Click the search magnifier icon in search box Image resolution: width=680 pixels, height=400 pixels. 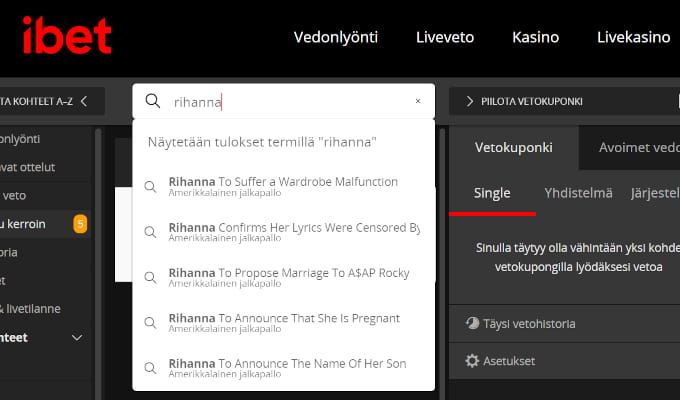(x=153, y=101)
